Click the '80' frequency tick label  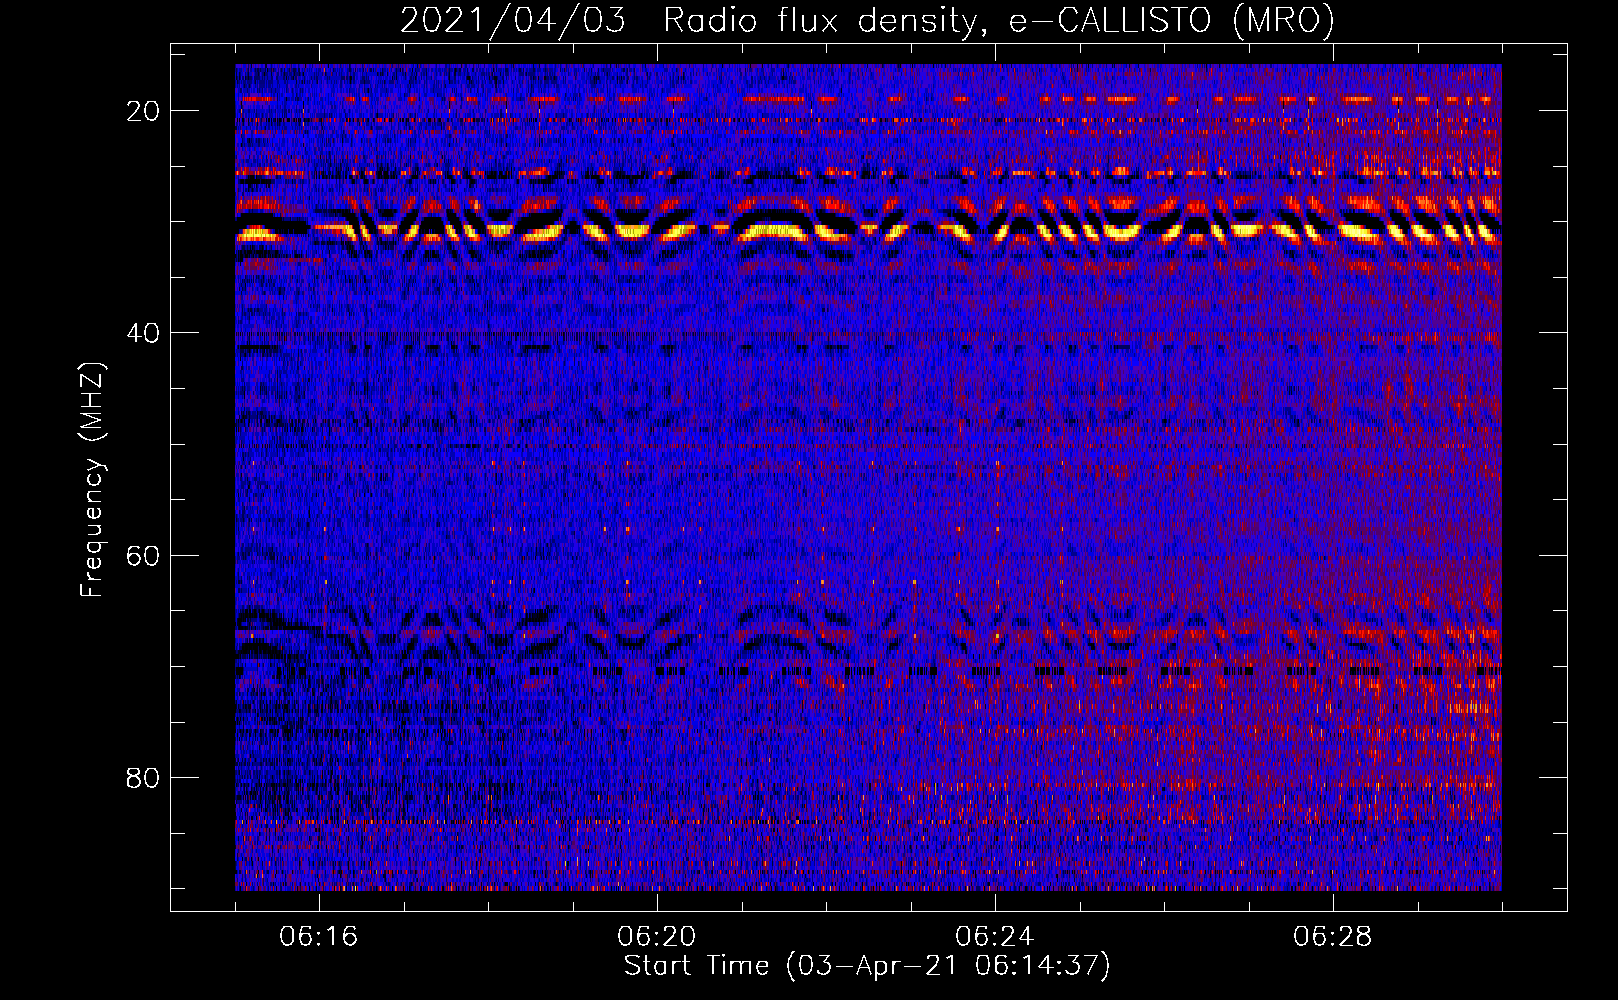pyautogui.click(x=143, y=777)
